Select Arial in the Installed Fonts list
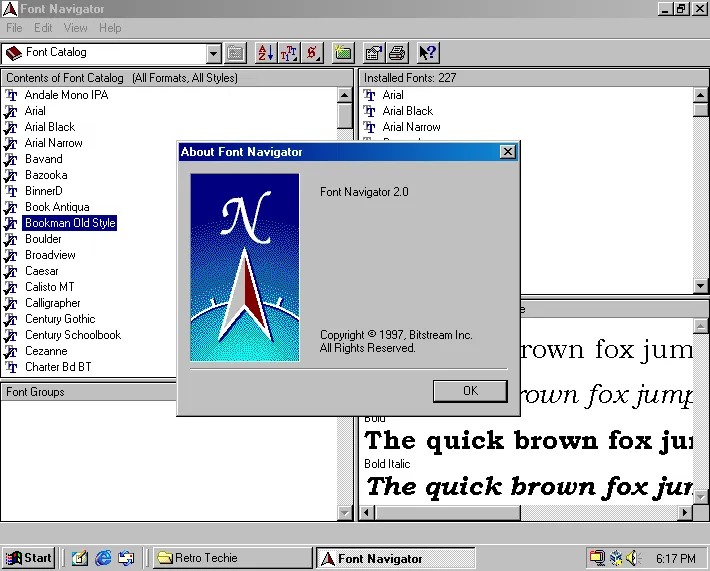This screenshot has width=710, height=571. tap(393, 95)
